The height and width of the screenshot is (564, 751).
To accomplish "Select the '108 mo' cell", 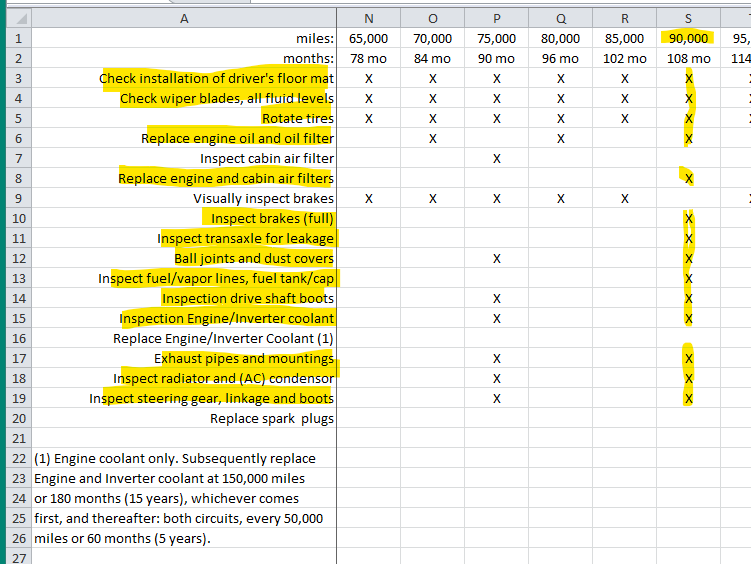I will point(688,58).
